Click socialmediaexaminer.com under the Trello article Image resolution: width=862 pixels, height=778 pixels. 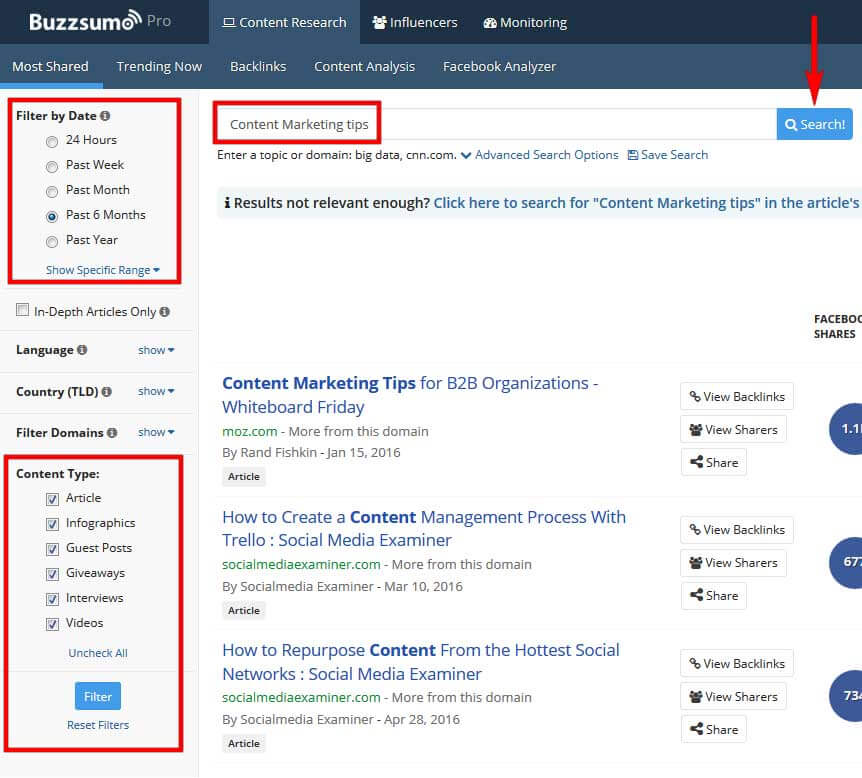(301, 565)
